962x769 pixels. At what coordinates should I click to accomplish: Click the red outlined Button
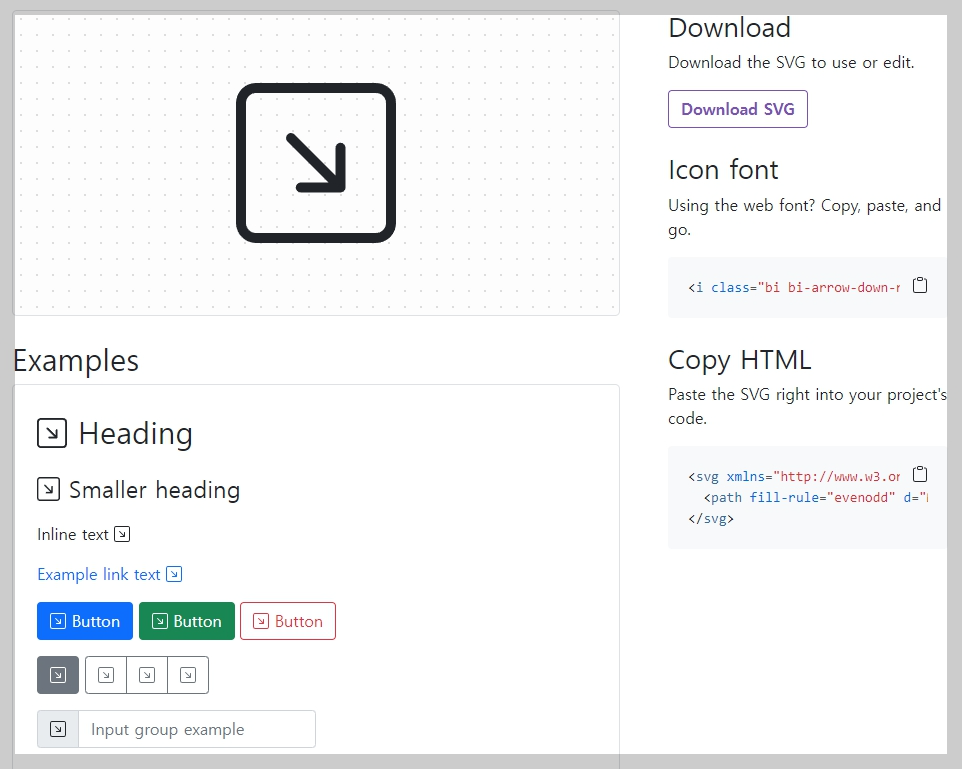(288, 621)
